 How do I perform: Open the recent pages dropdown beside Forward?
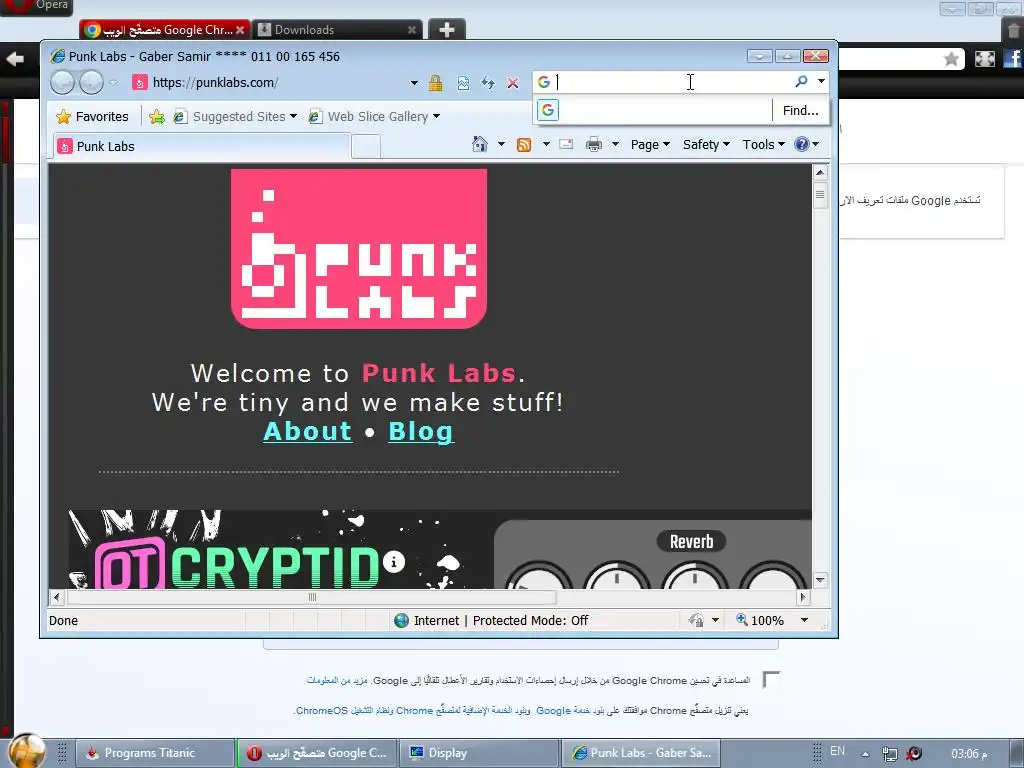pos(114,83)
